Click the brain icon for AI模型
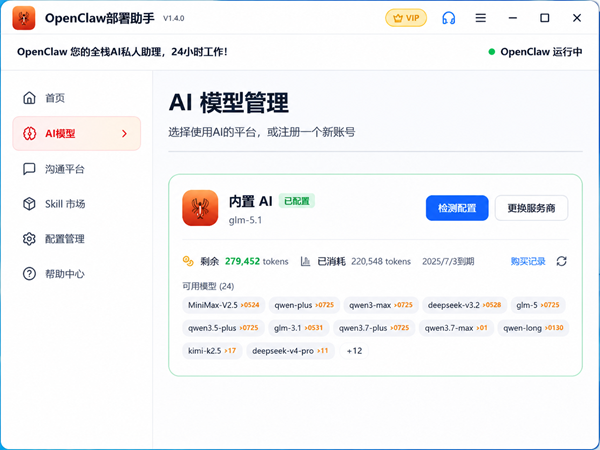 pos(29,134)
